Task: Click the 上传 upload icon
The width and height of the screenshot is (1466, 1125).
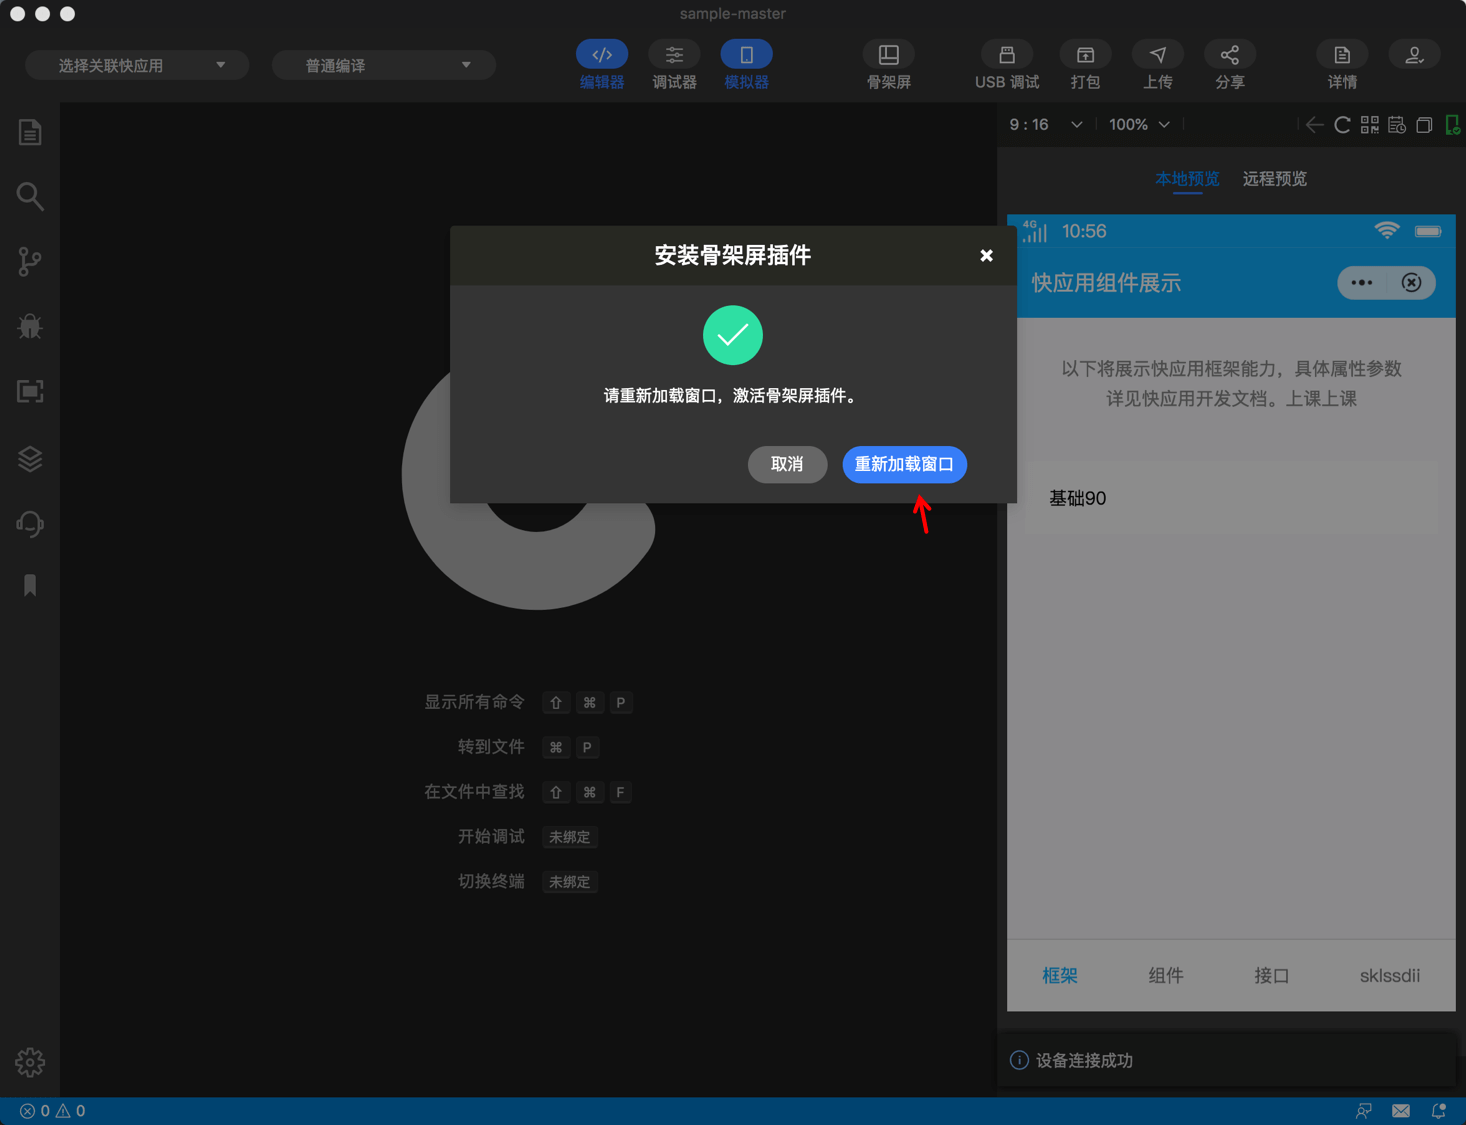Action: (1157, 63)
